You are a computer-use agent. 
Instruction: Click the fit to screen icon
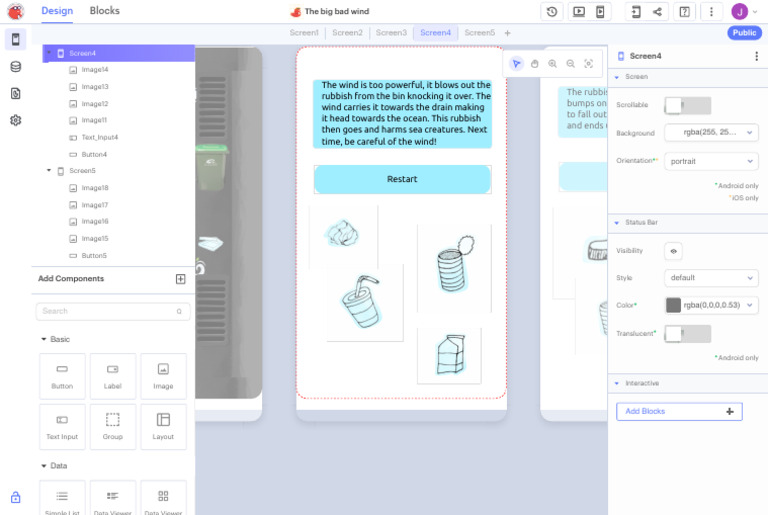coord(589,64)
